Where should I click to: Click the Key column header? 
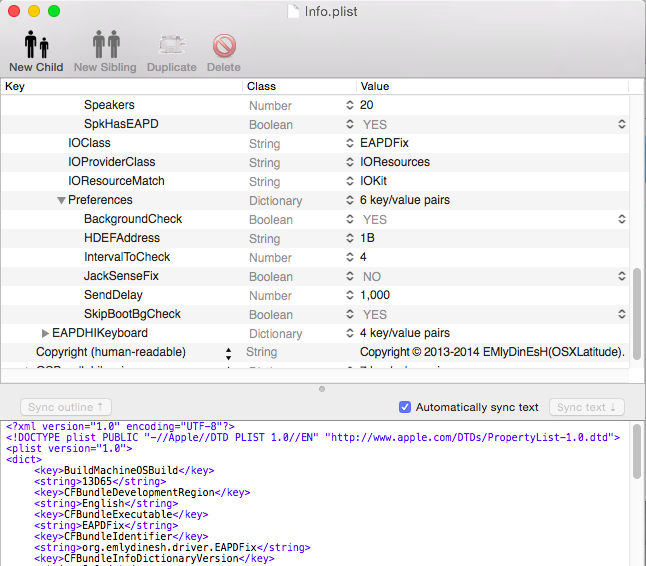point(120,87)
